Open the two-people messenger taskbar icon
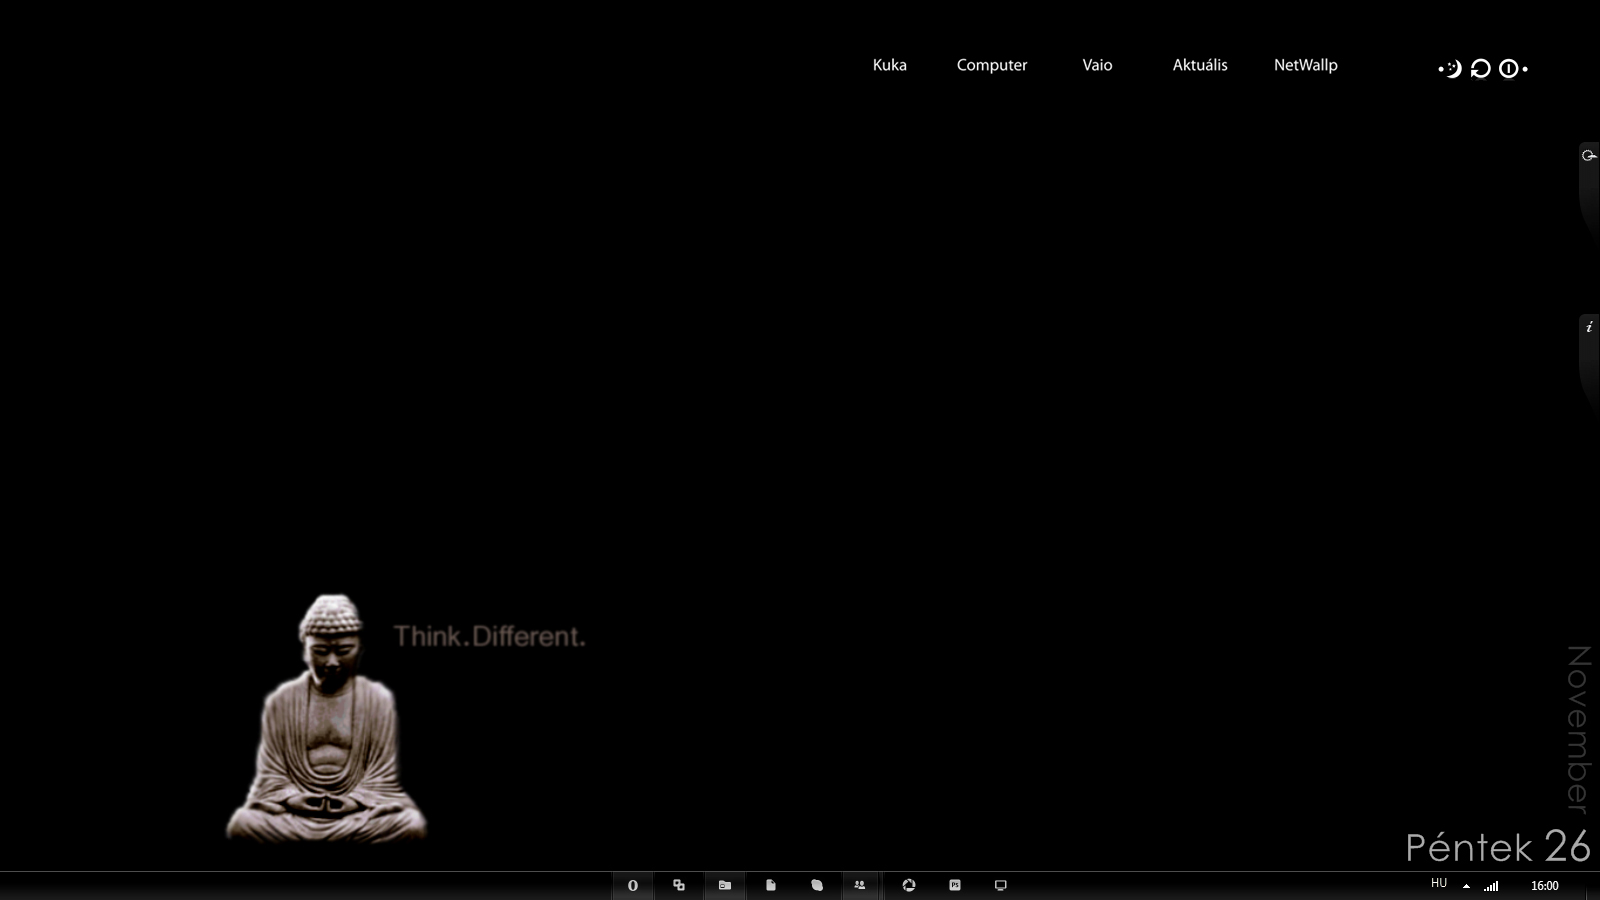Image resolution: width=1600 pixels, height=900 pixels. point(860,885)
